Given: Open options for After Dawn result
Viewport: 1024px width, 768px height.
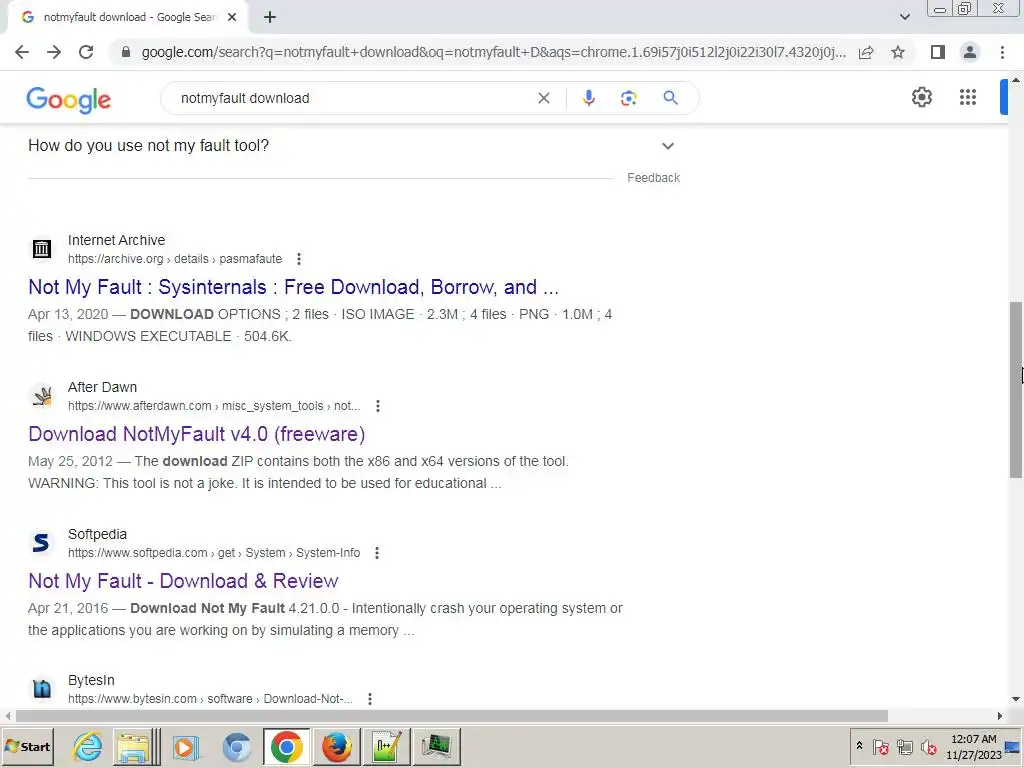Looking at the screenshot, I should click(378, 406).
